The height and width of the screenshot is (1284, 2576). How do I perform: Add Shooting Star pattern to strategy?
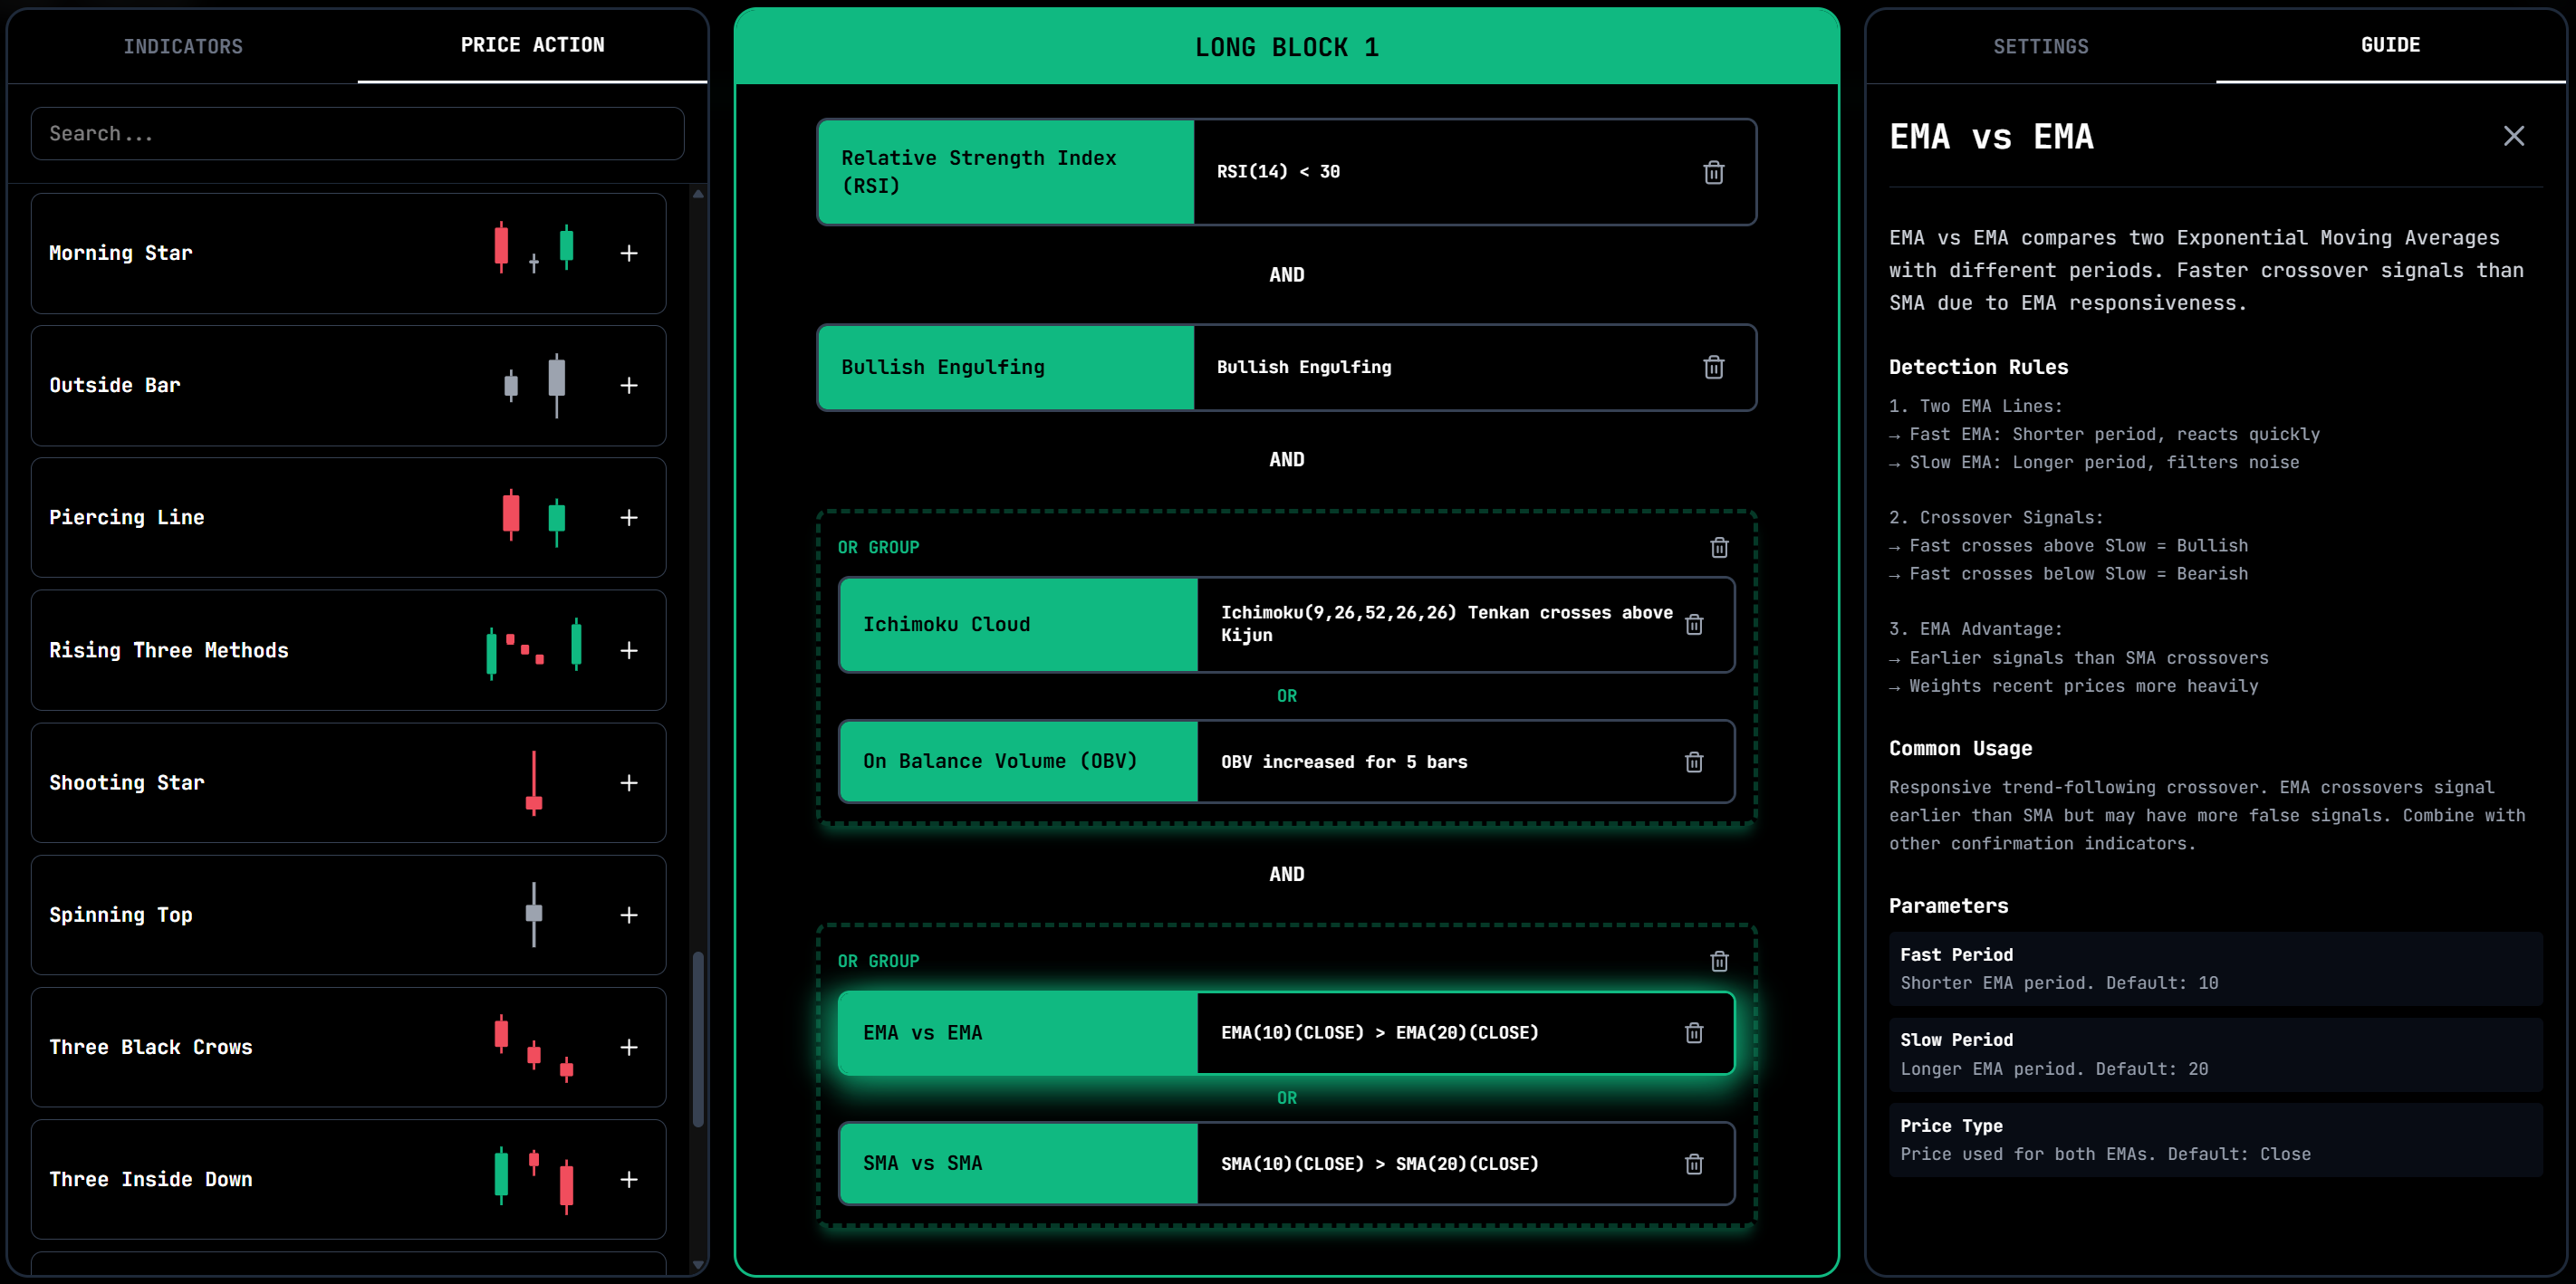[x=630, y=783]
